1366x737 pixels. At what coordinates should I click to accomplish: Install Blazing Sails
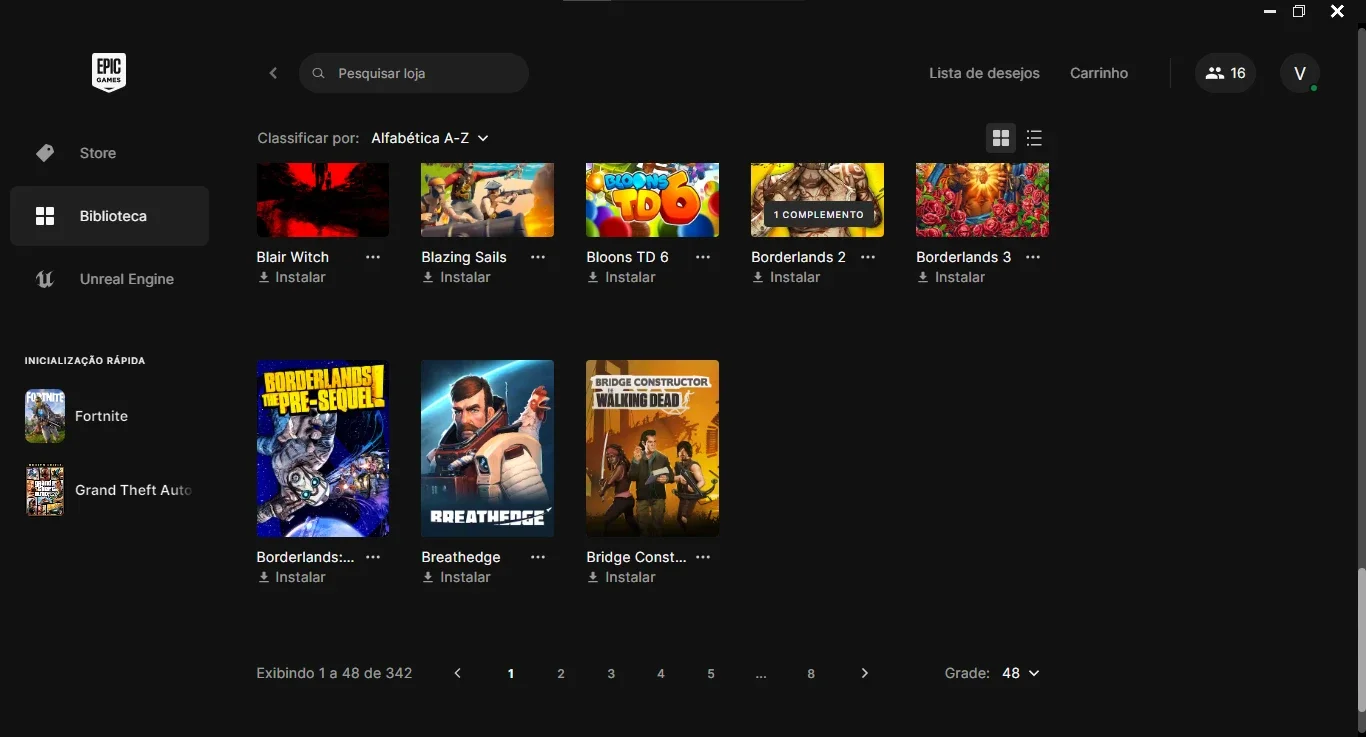457,277
